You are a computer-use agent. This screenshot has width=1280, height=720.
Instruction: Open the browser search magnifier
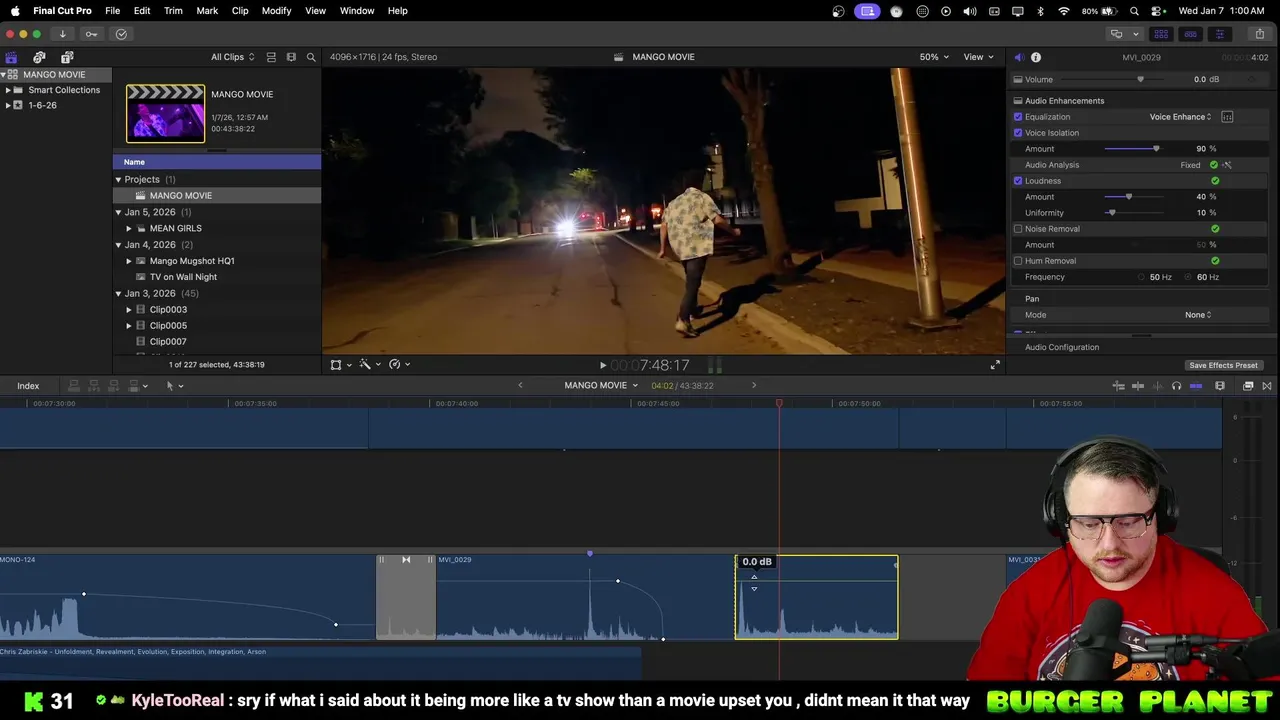[311, 57]
